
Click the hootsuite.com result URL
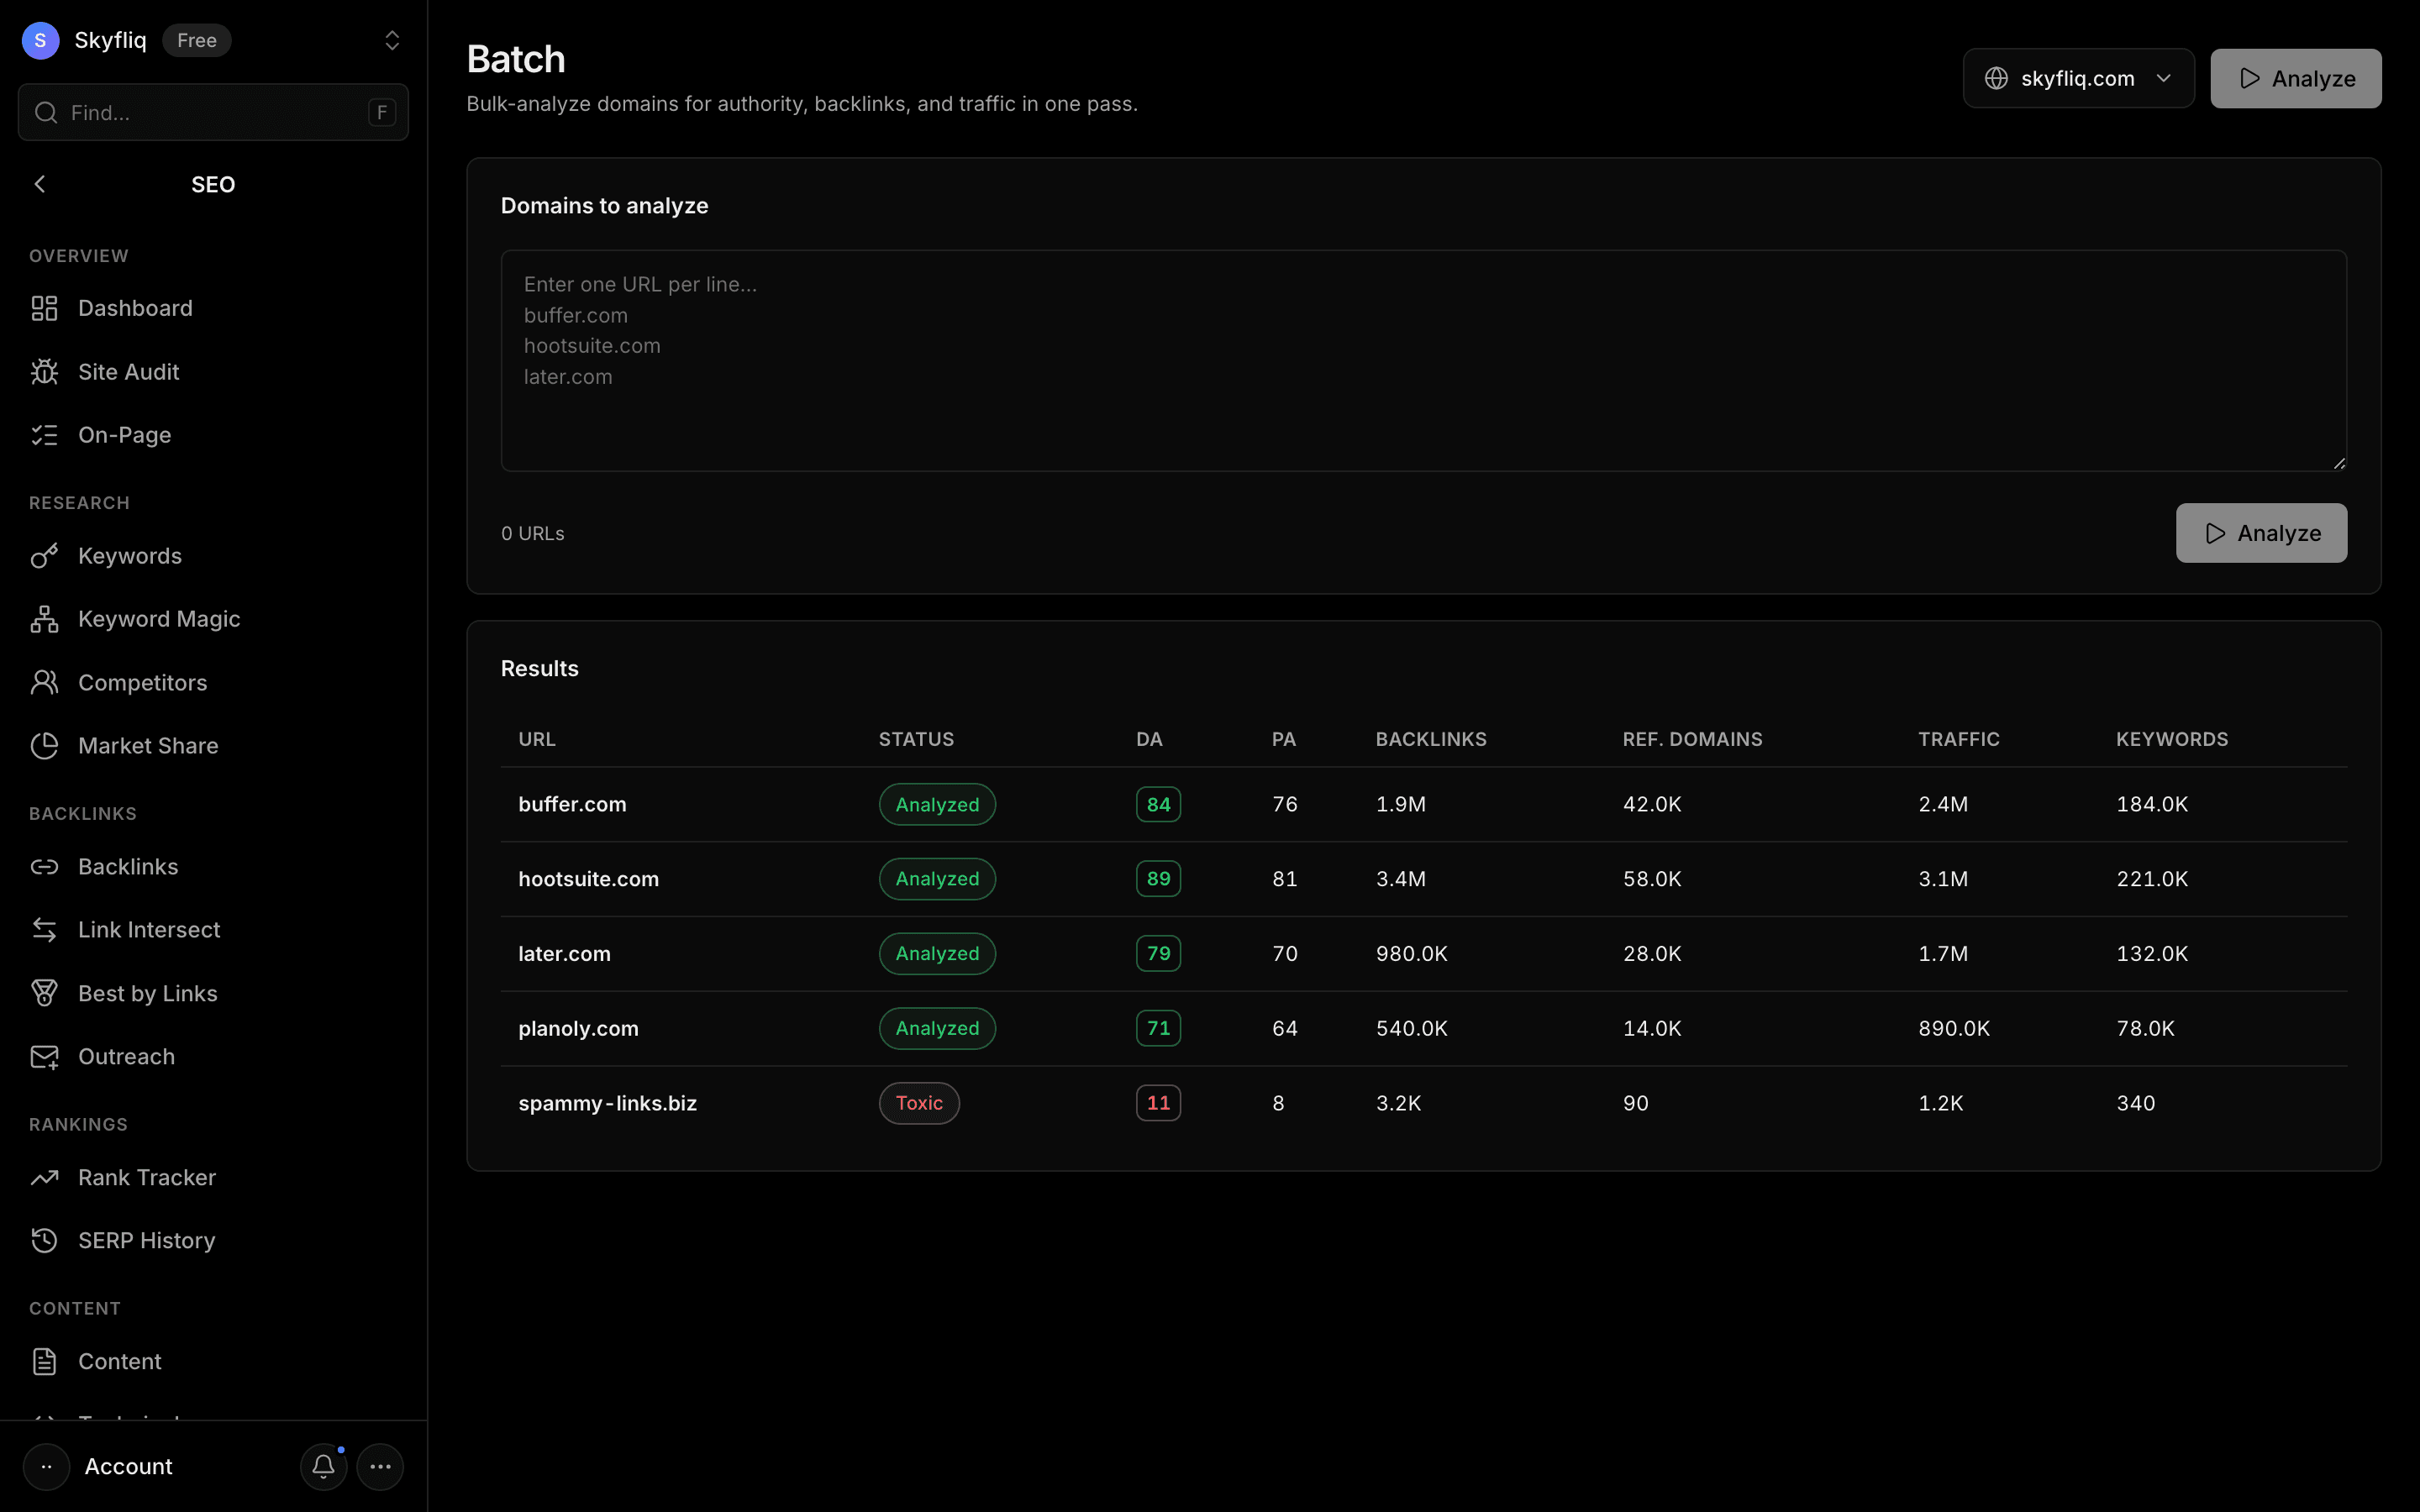point(588,879)
